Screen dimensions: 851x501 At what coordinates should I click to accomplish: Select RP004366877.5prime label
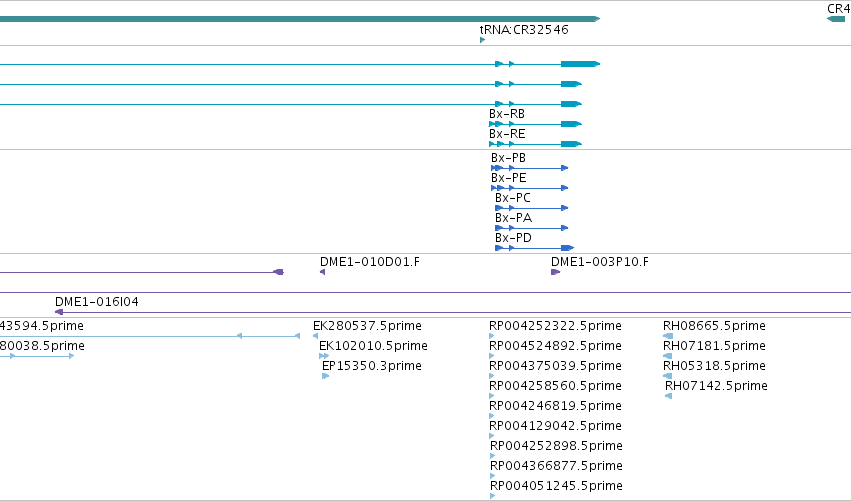[x=556, y=466]
